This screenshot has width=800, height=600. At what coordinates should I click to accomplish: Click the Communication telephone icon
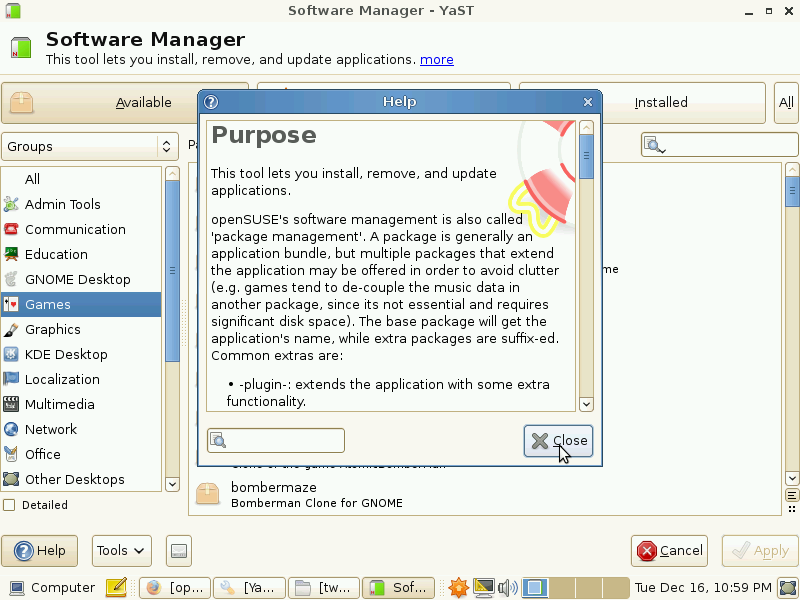(x=11, y=230)
